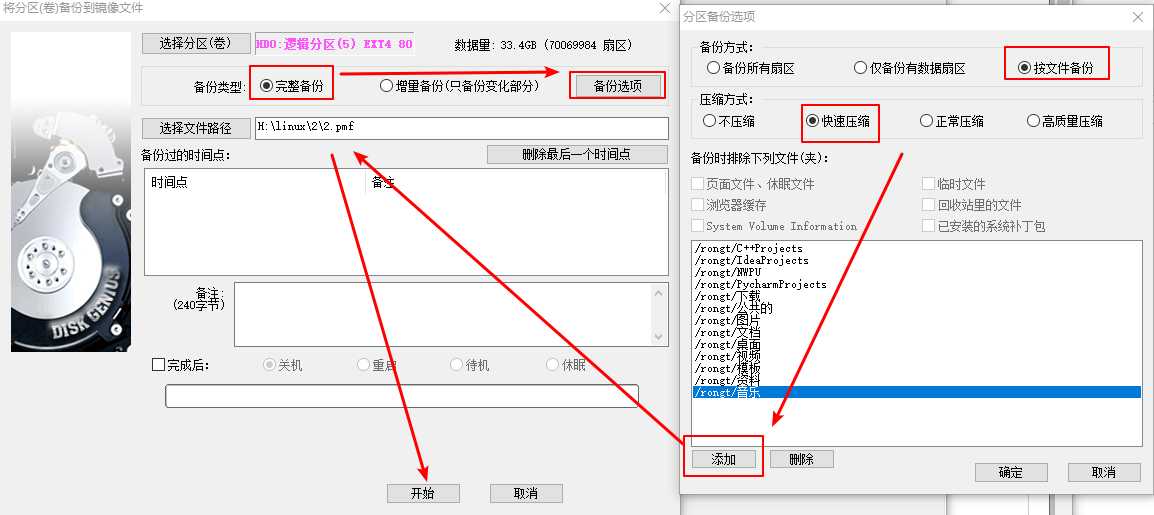Select /rongt/PycharmProjects in exclusion list
This screenshot has height=515, width=1154.
click(x=916, y=284)
